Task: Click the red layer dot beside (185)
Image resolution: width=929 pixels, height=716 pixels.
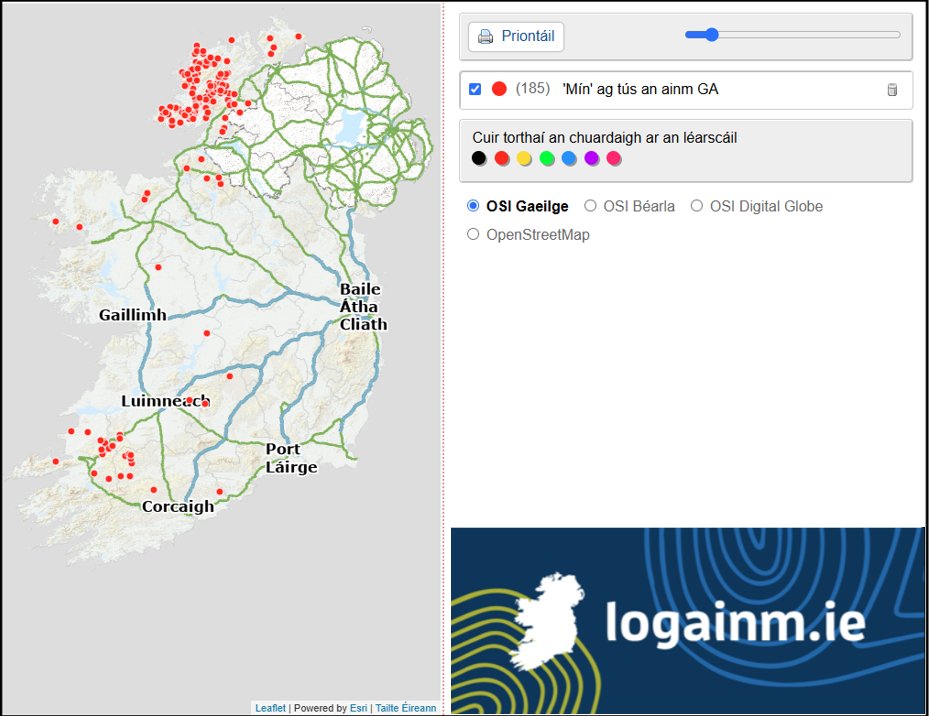Action: 499,89
